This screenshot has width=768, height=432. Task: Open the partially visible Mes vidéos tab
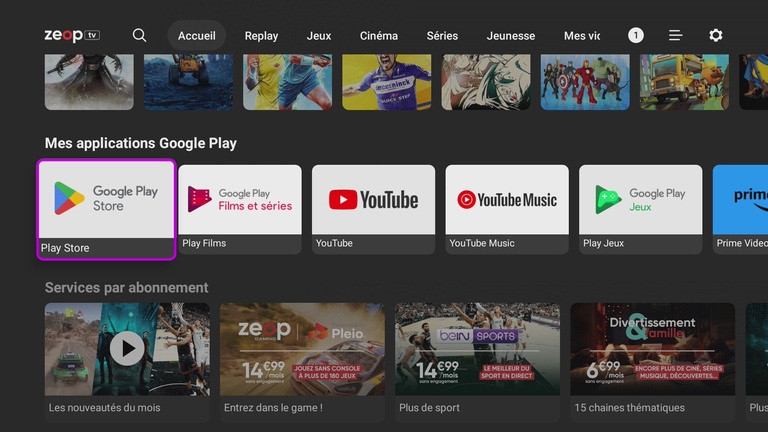[582, 36]
